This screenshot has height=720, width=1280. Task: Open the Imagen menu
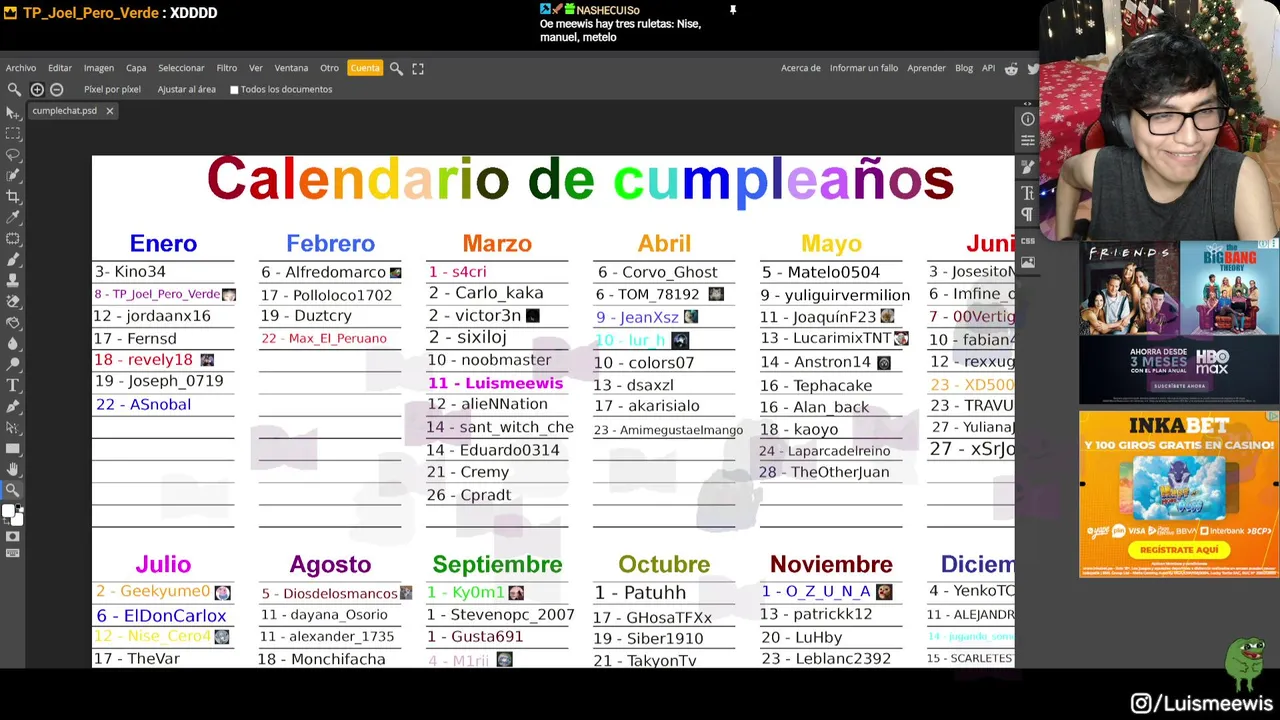click(98, 68)
